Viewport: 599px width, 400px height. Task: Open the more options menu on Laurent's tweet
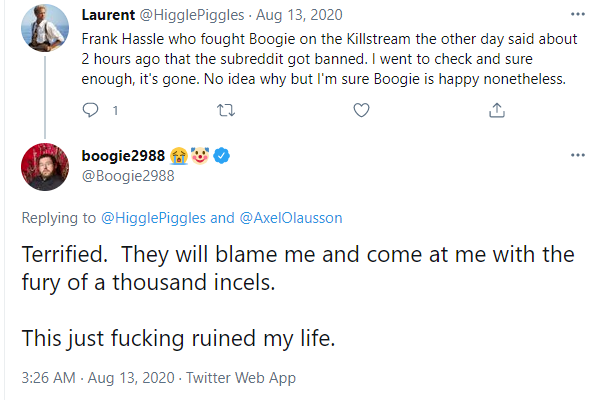point(578,15)
